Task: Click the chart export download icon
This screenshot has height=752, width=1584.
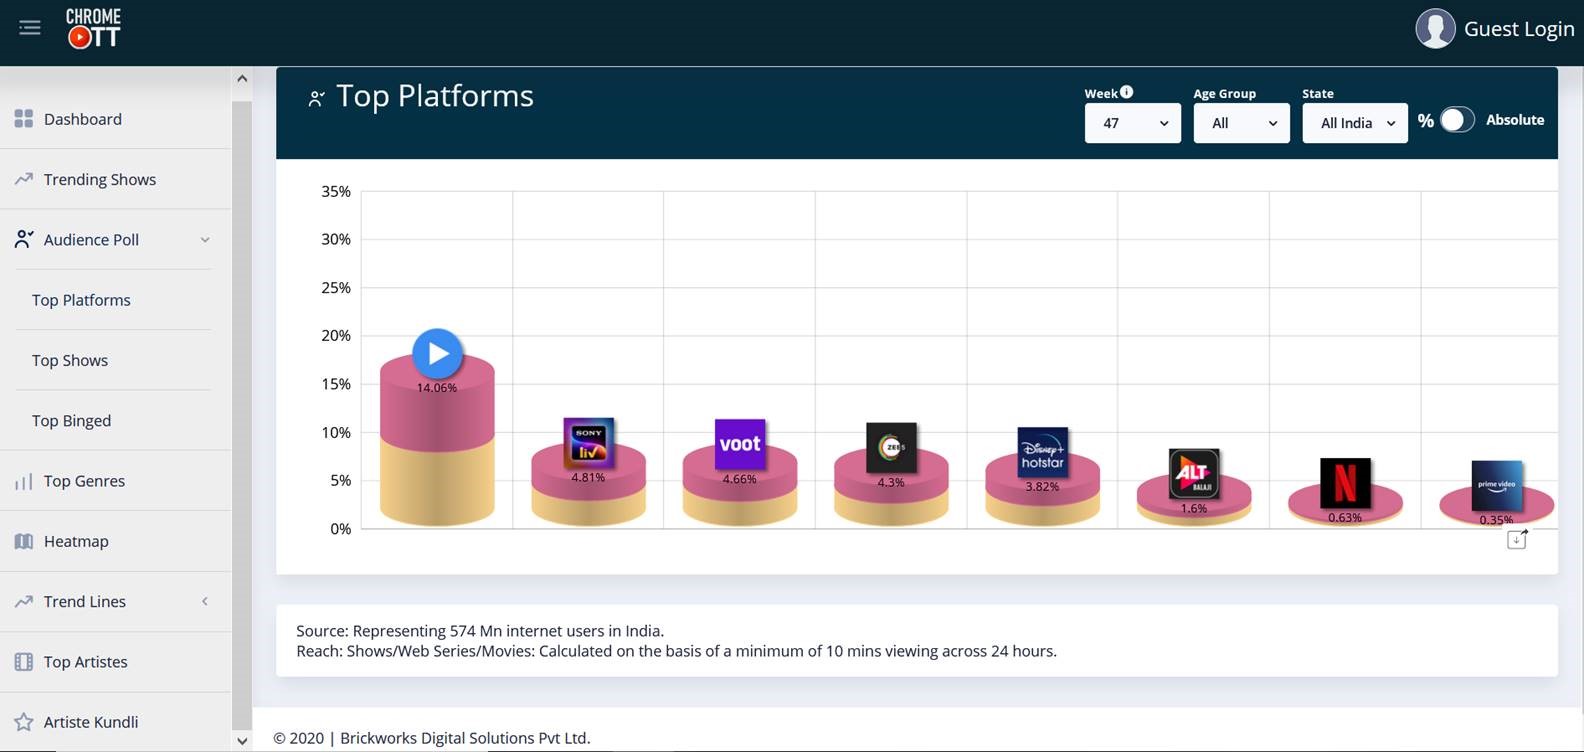Action: coord(1517,539)
